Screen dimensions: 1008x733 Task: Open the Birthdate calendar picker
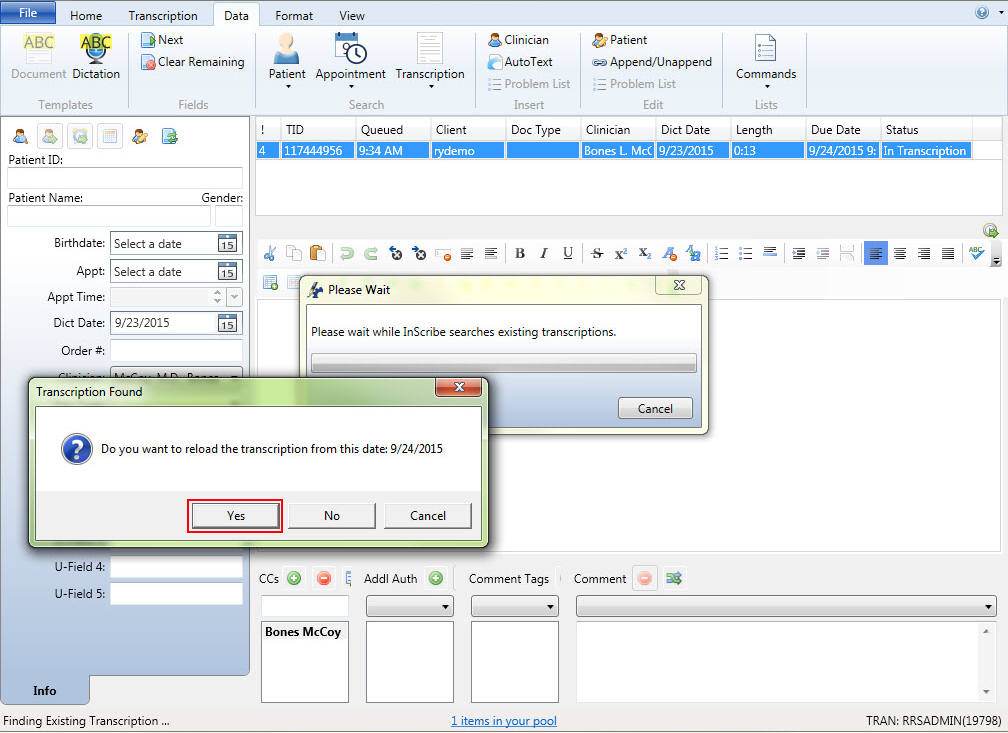(x=227, y=243)
